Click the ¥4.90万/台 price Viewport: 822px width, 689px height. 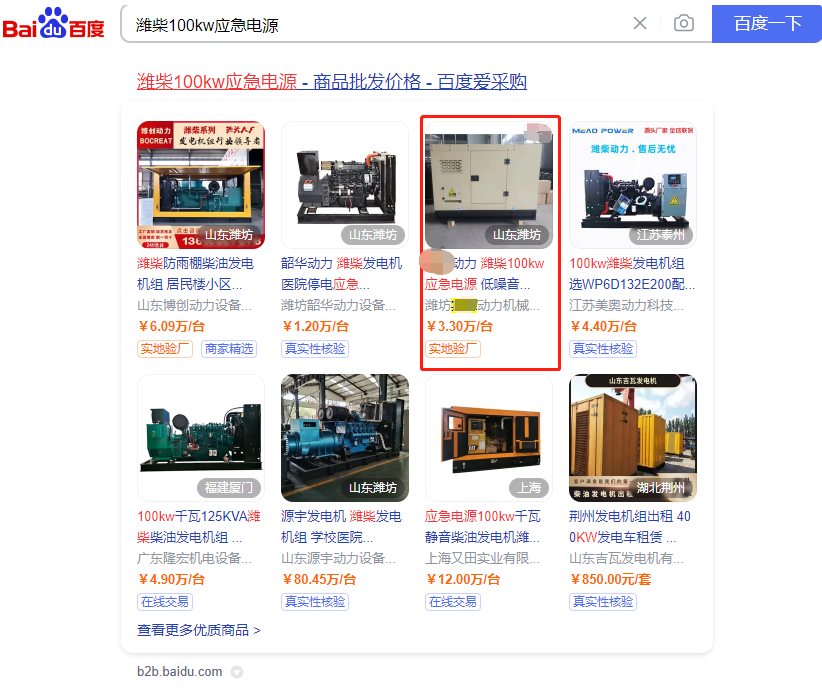[171, 579]
